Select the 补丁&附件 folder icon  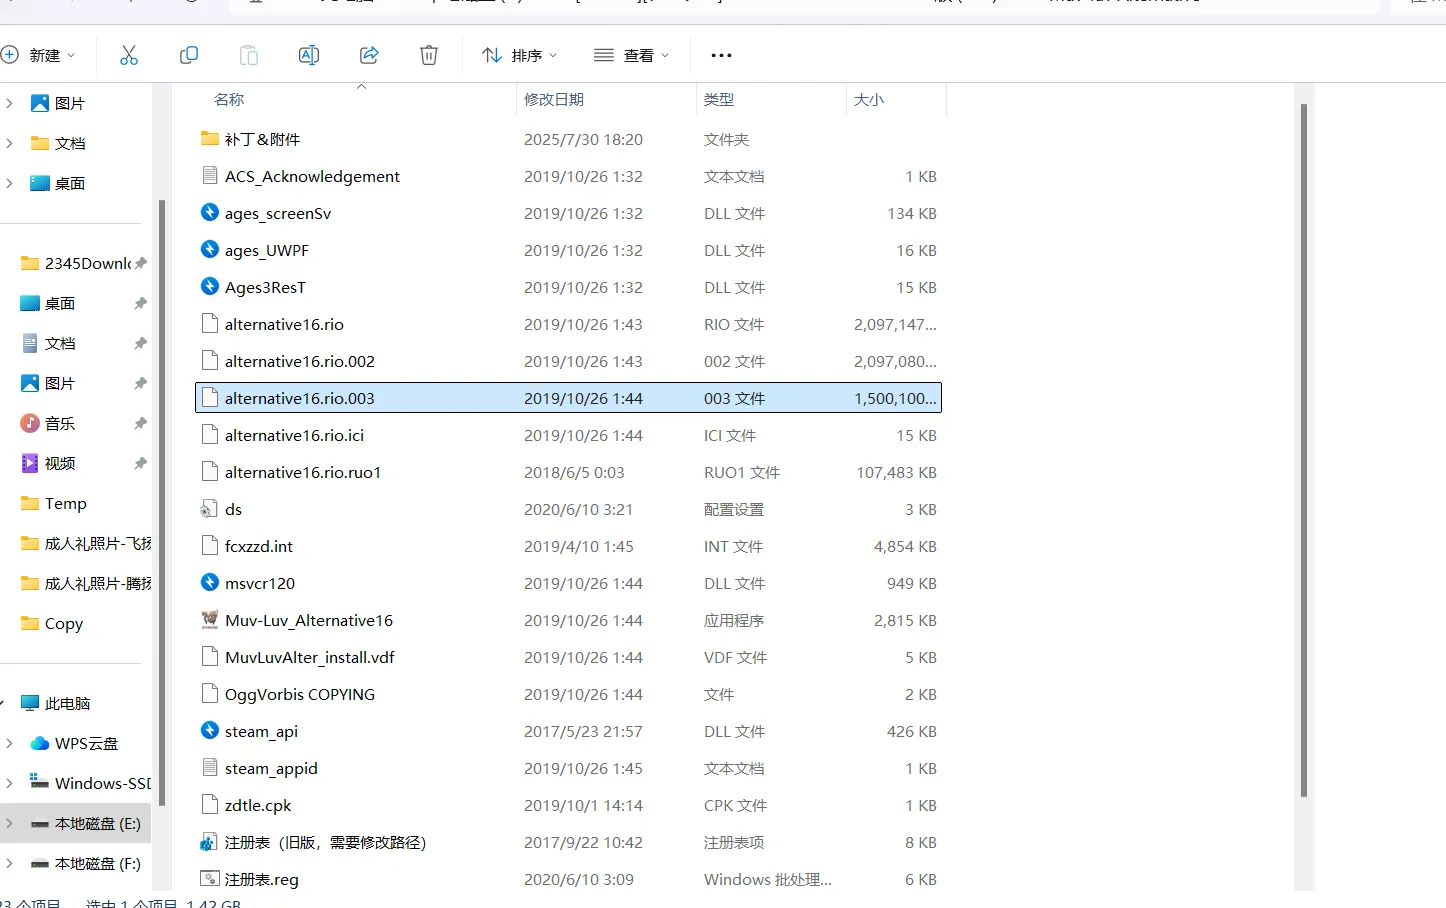[x=210, y=139]
